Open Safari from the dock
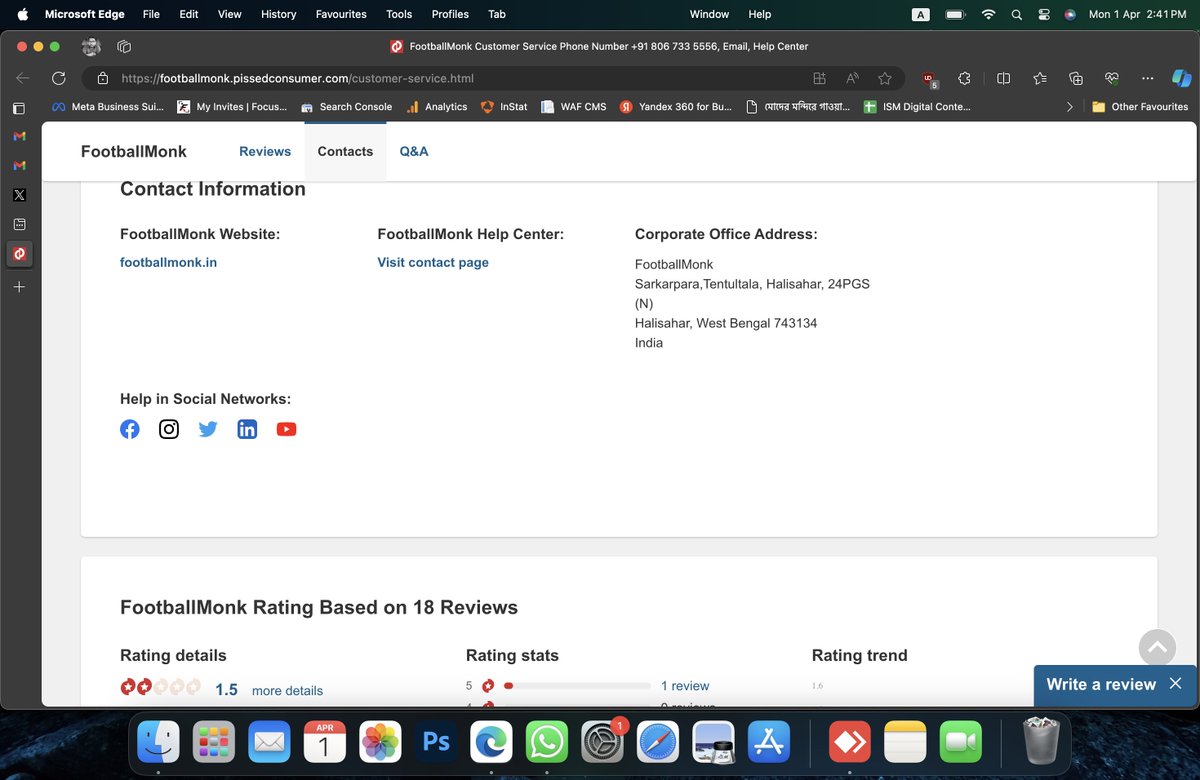Screen dimensions: 1200x780 [x=658, y=742]
